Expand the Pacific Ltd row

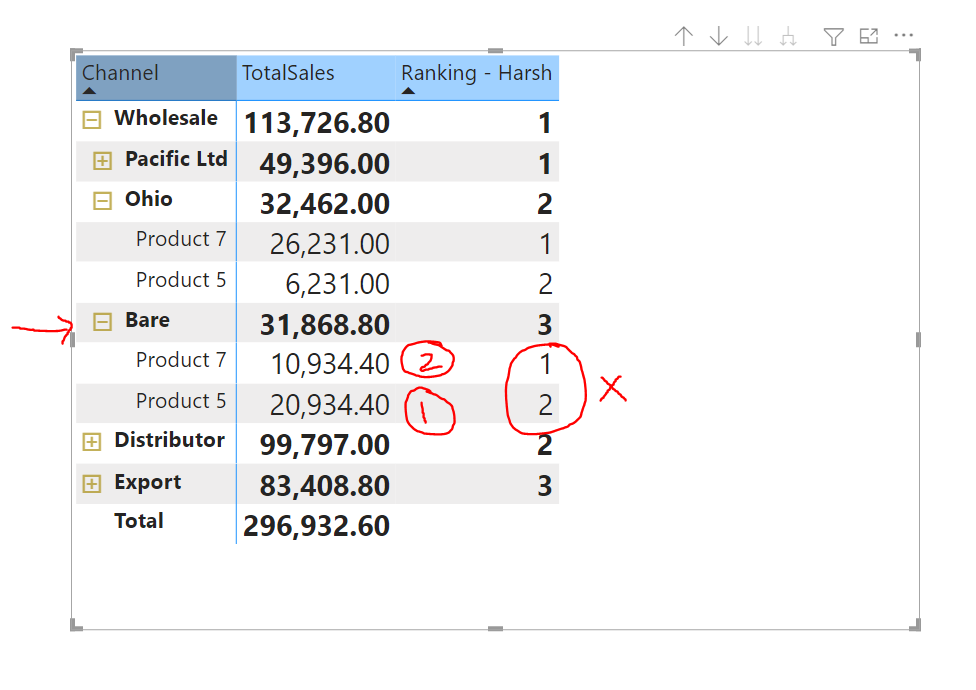102,161
